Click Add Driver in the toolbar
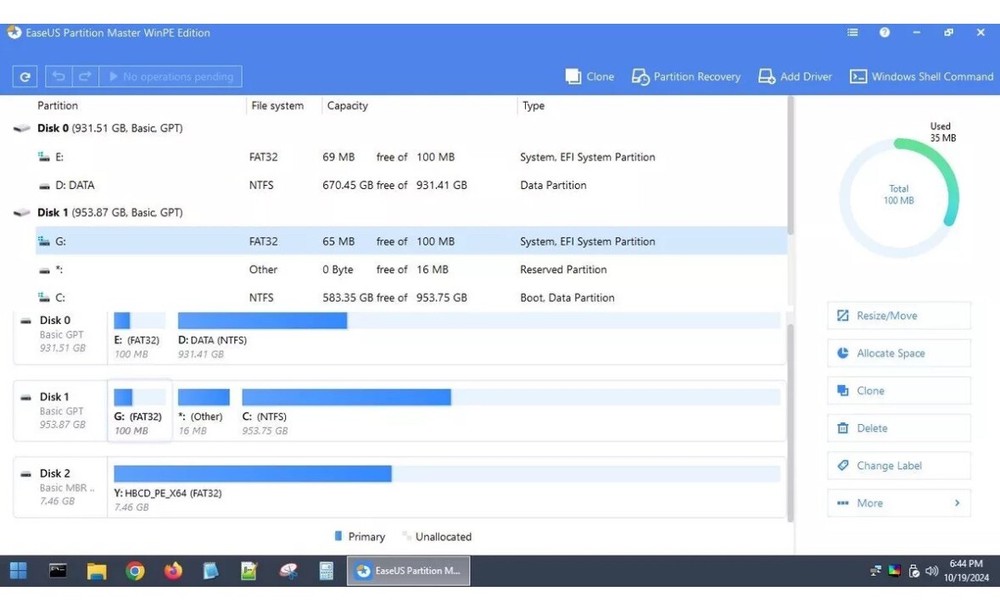Screen dimensions: 1000x614 click(795, 76)
